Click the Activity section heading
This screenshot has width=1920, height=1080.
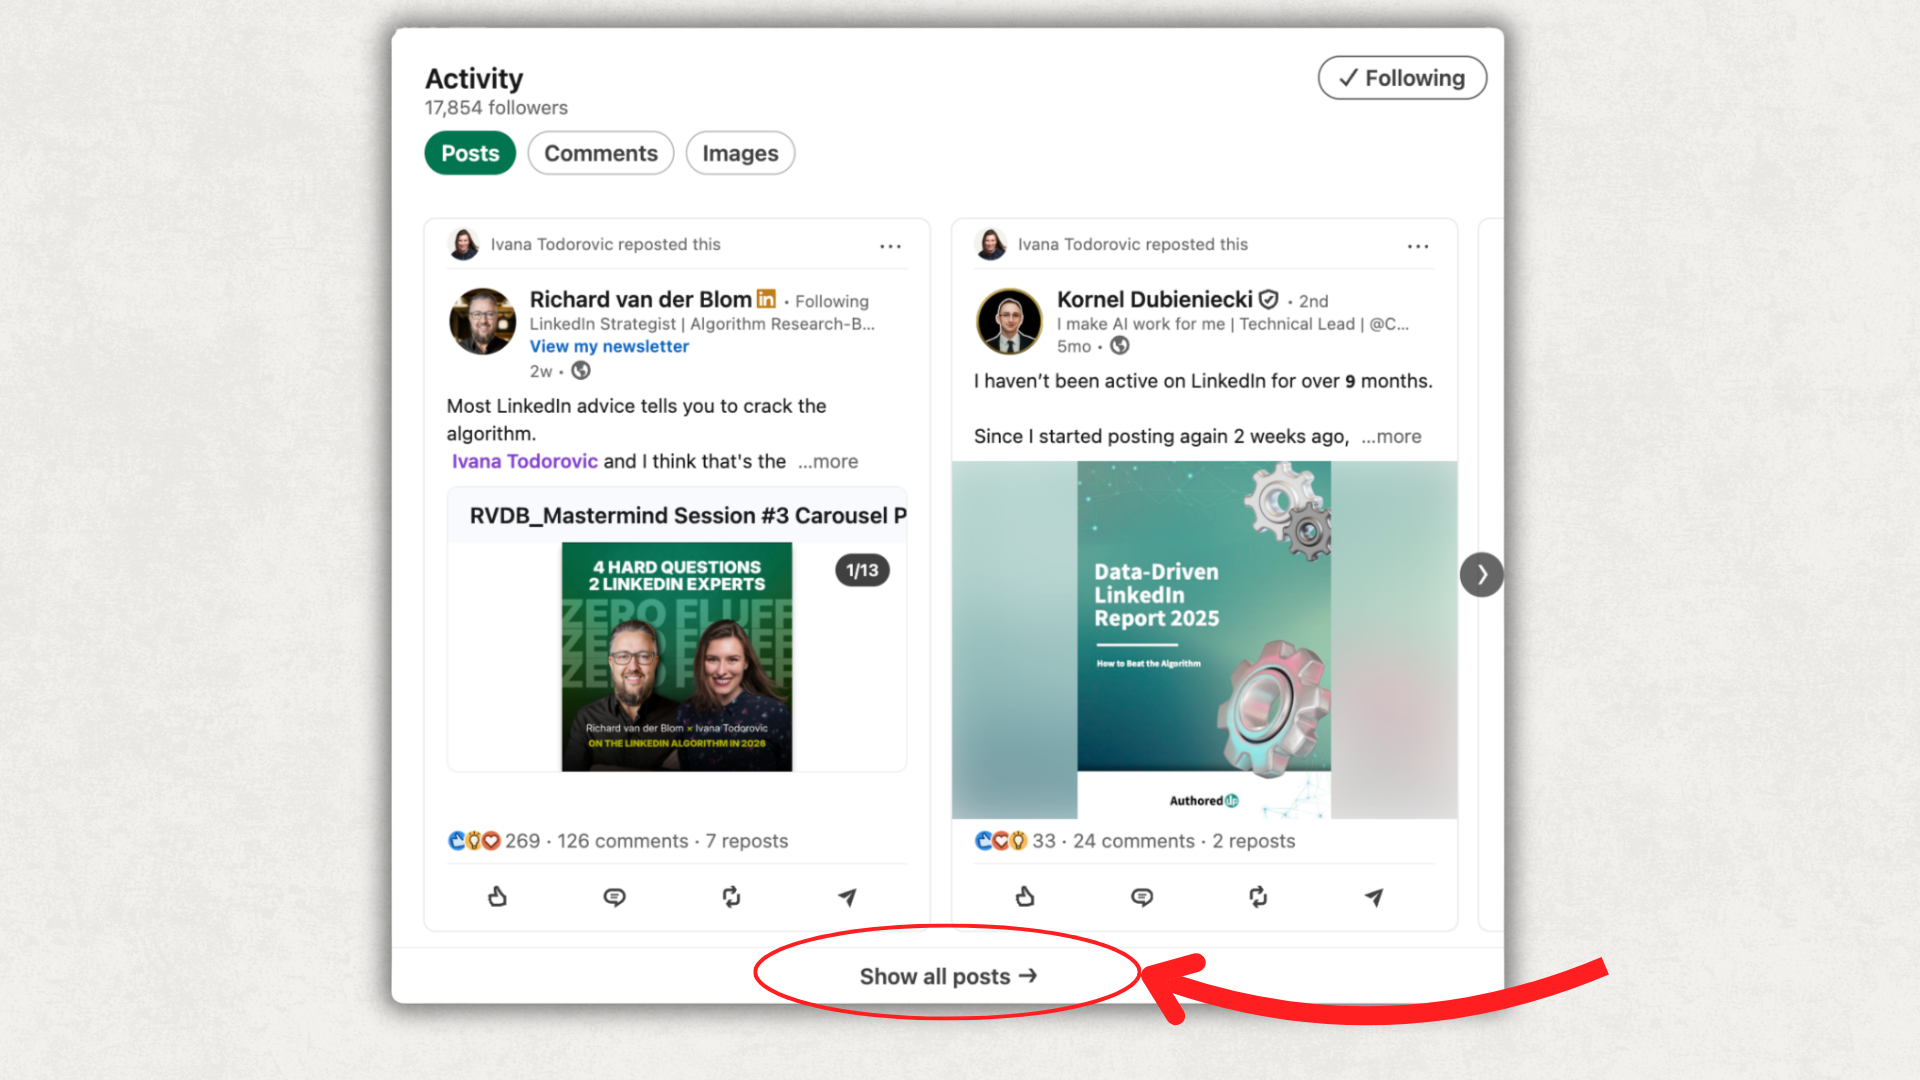click(474, 78)
